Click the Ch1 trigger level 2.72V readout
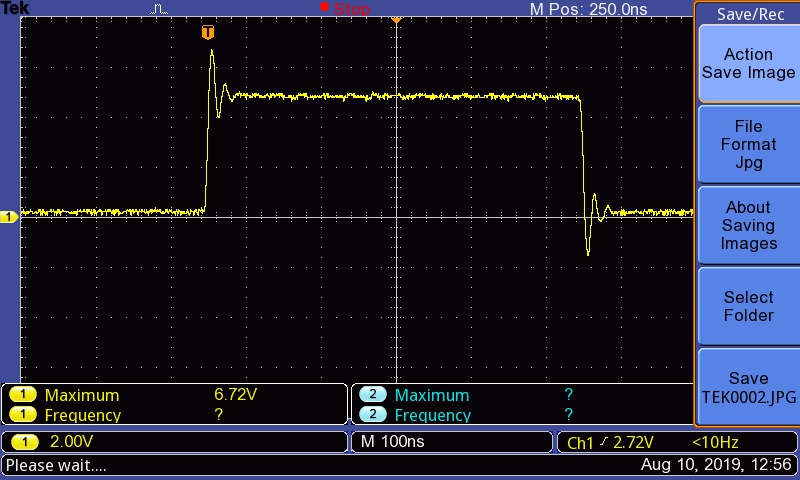 pyautogui.click(x=610, y=442)
